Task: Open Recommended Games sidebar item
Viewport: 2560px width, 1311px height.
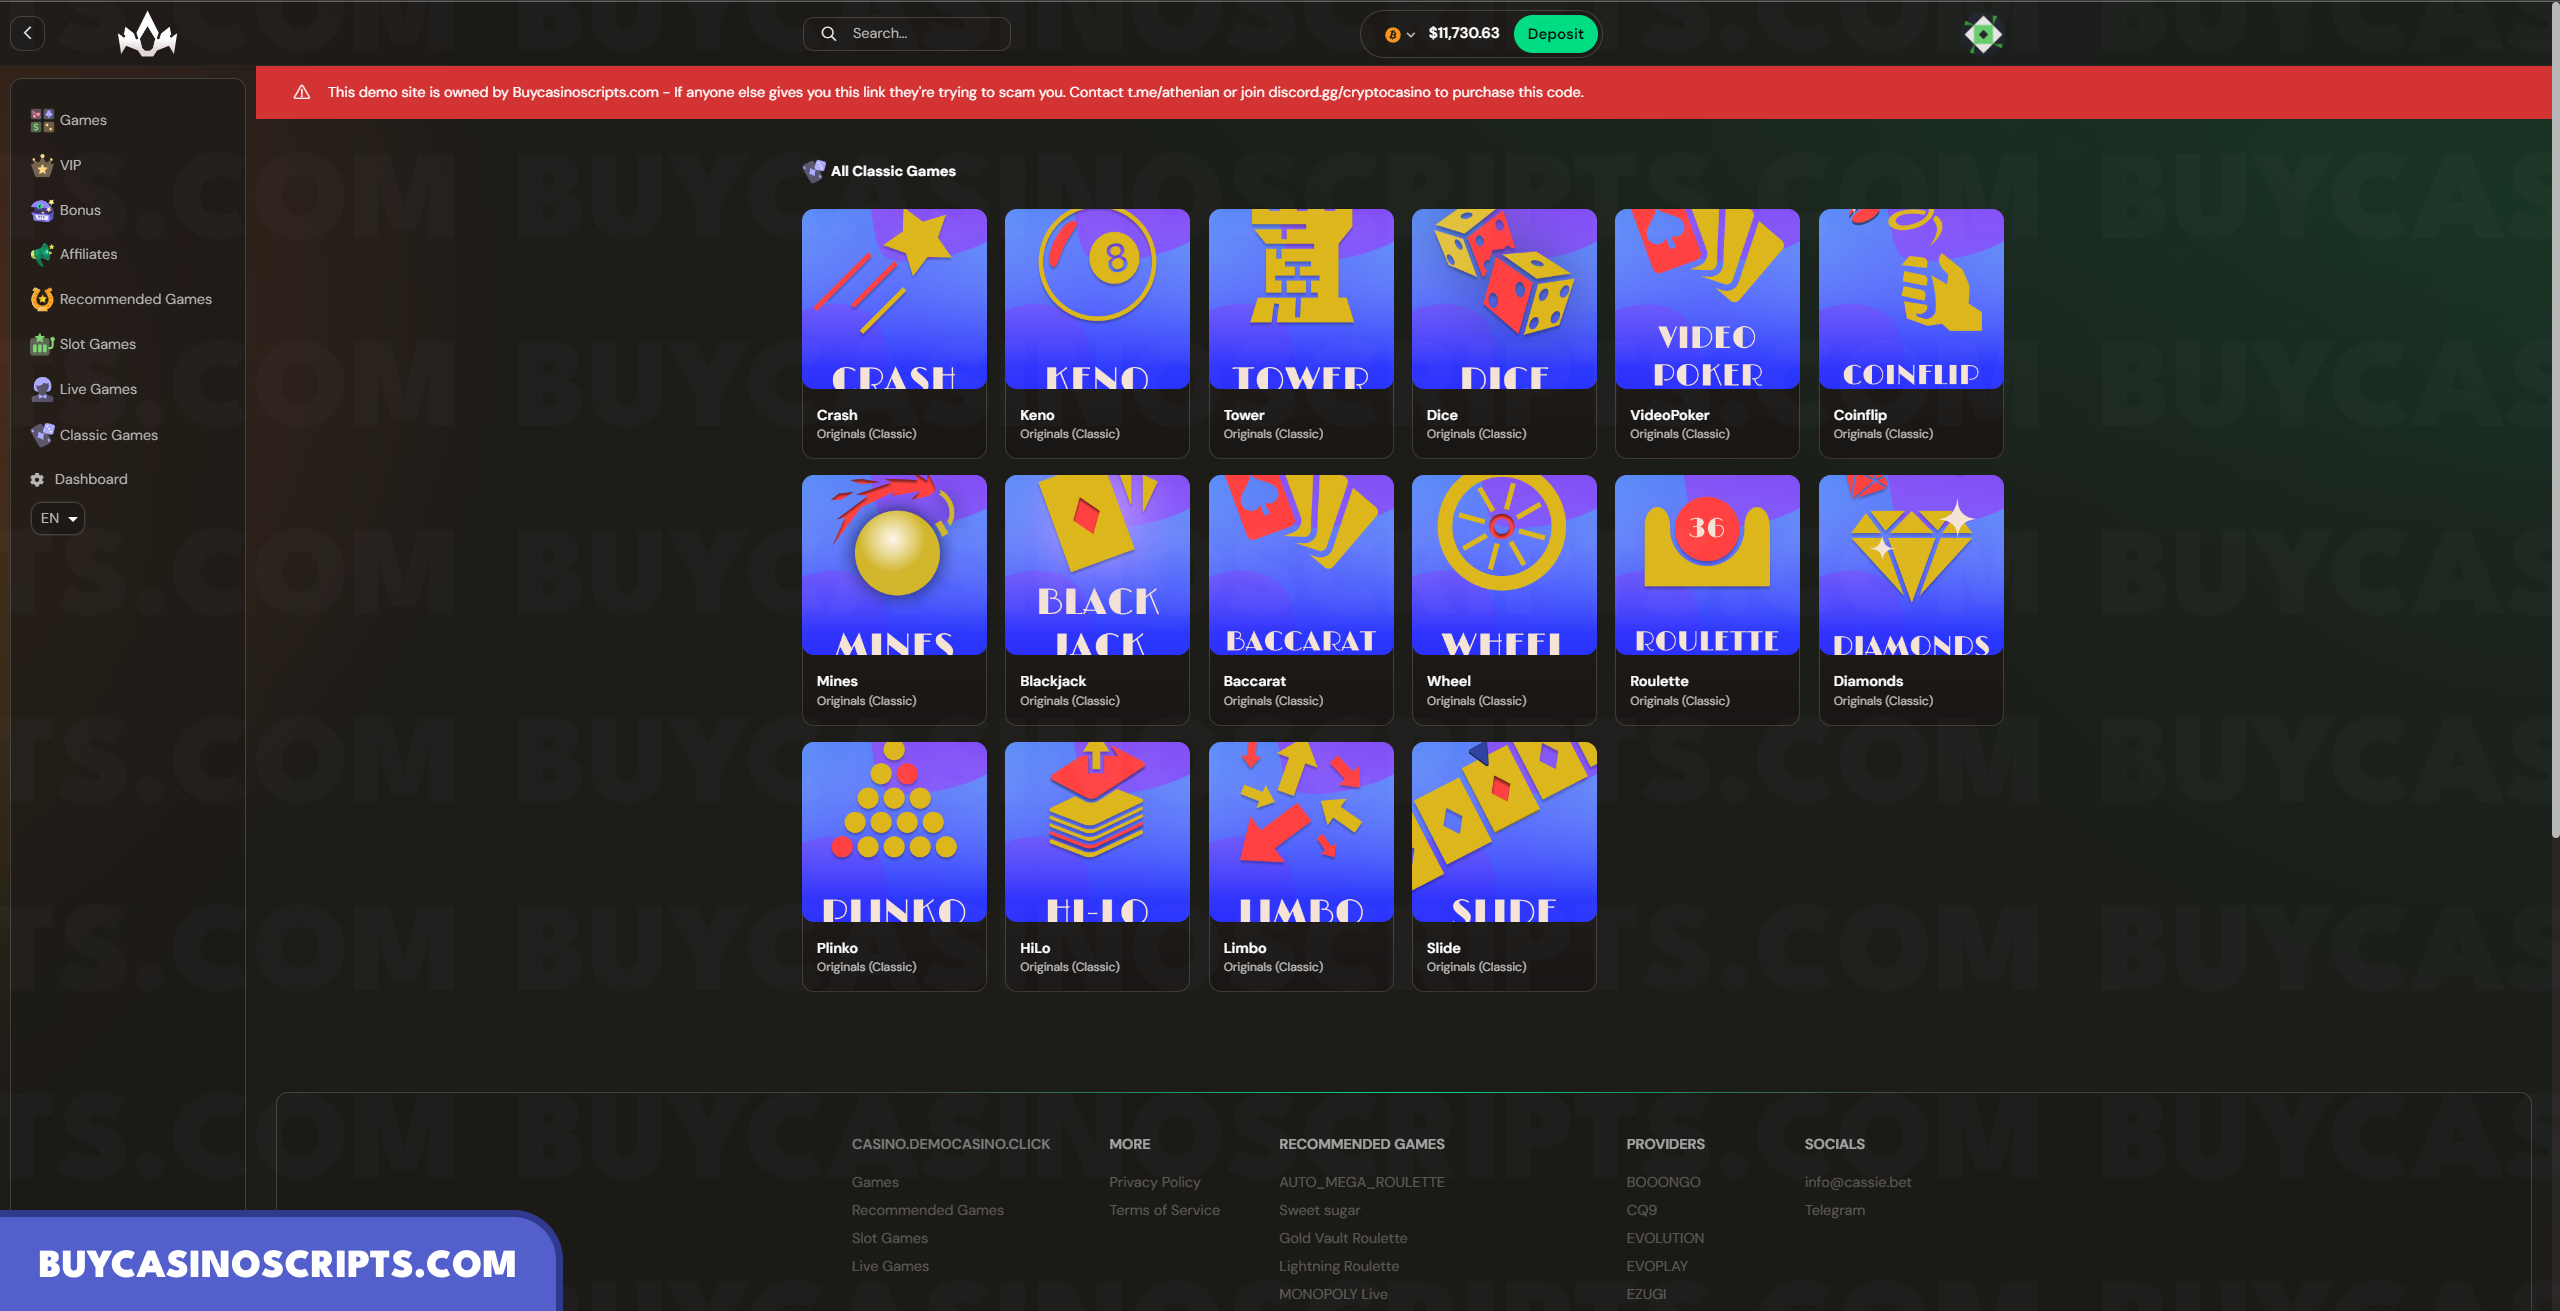Action: [135, 299]
